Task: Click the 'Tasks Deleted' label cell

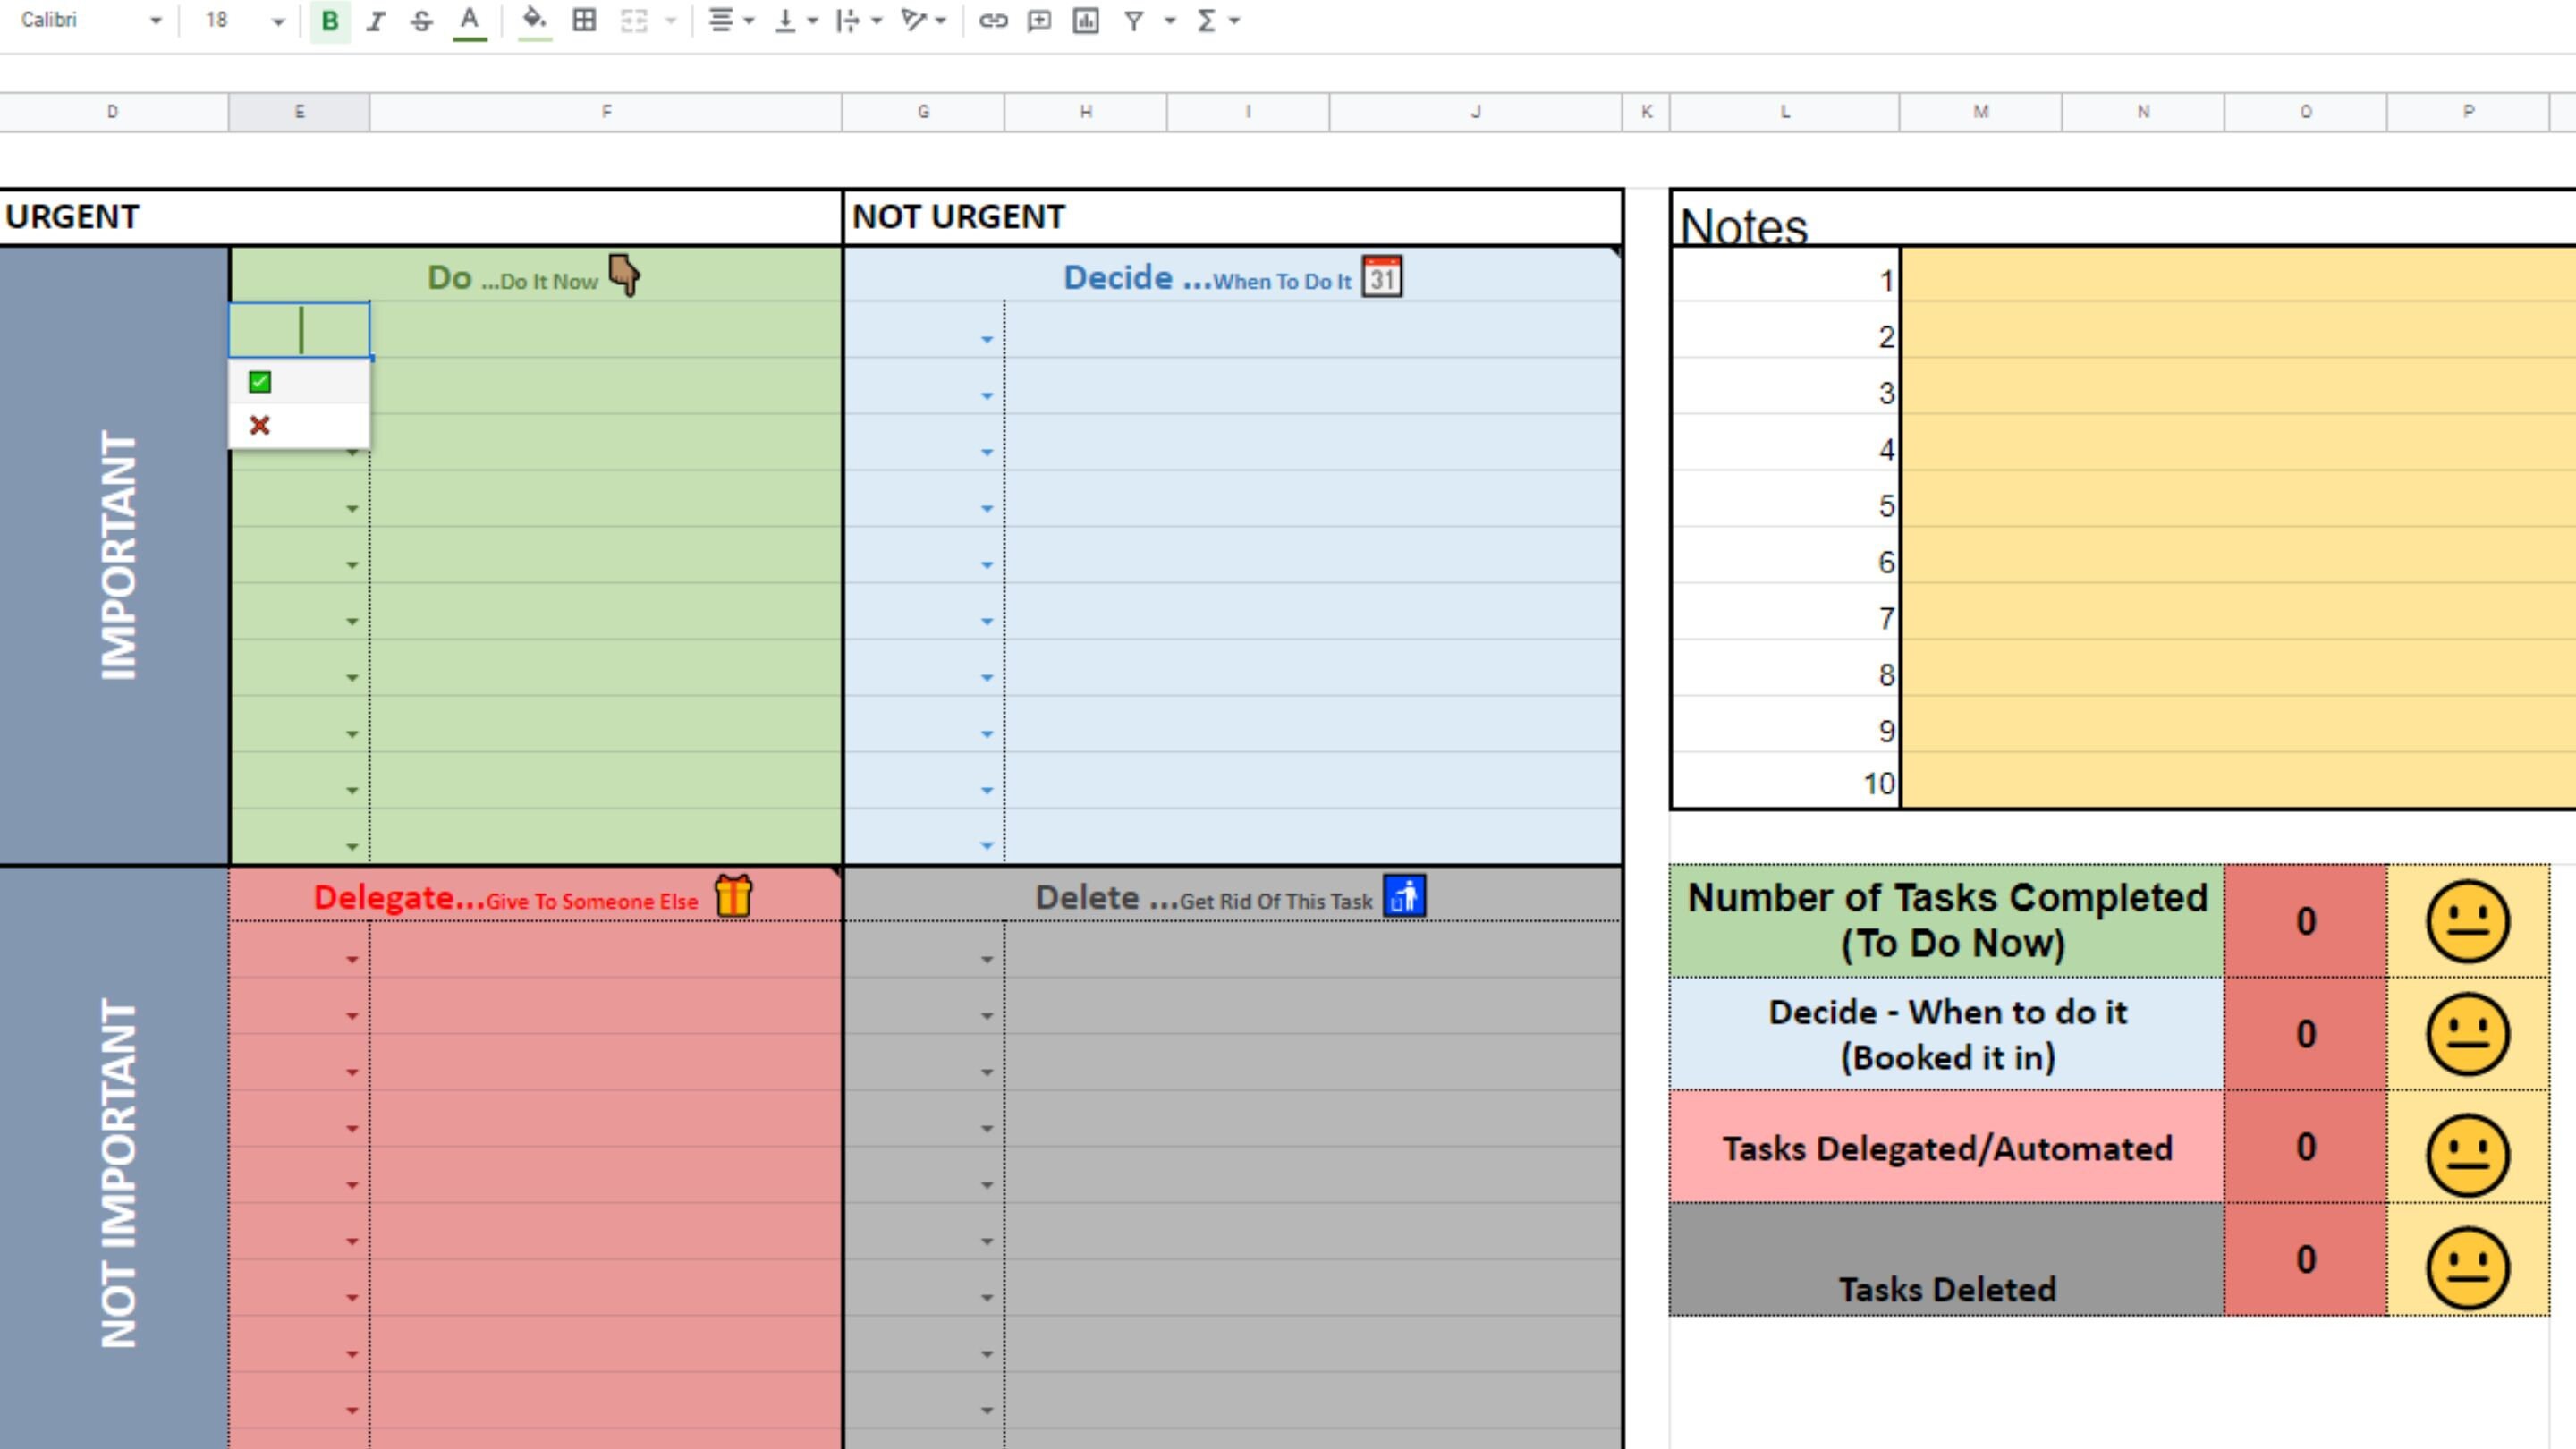Action: 1947,1260
